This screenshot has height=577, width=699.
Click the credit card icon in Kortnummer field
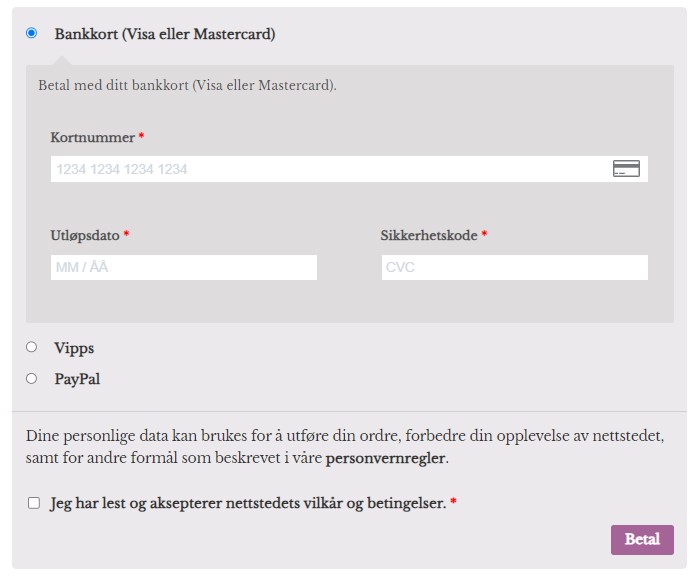tap(626, 169)
